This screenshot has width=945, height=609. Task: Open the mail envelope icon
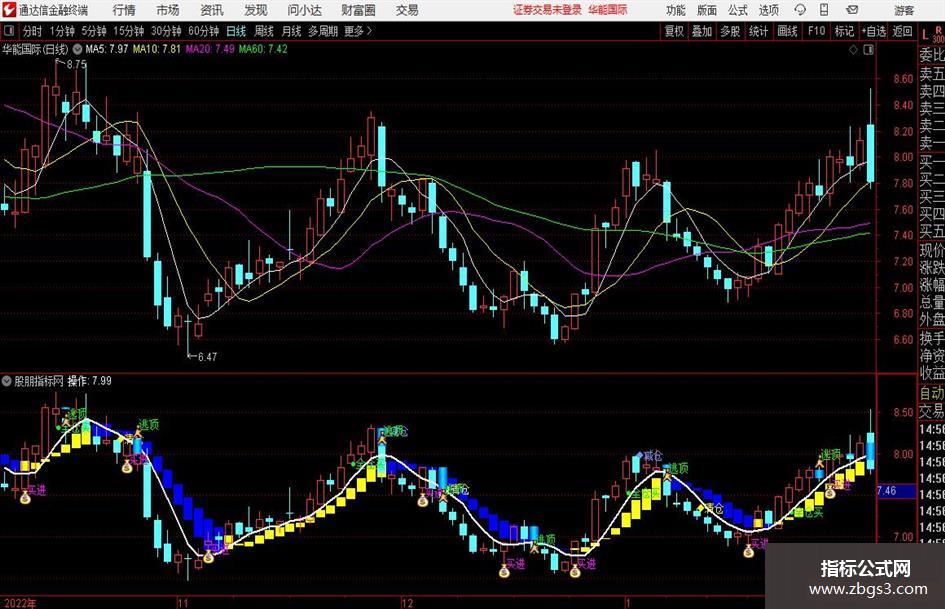point(852,10)
